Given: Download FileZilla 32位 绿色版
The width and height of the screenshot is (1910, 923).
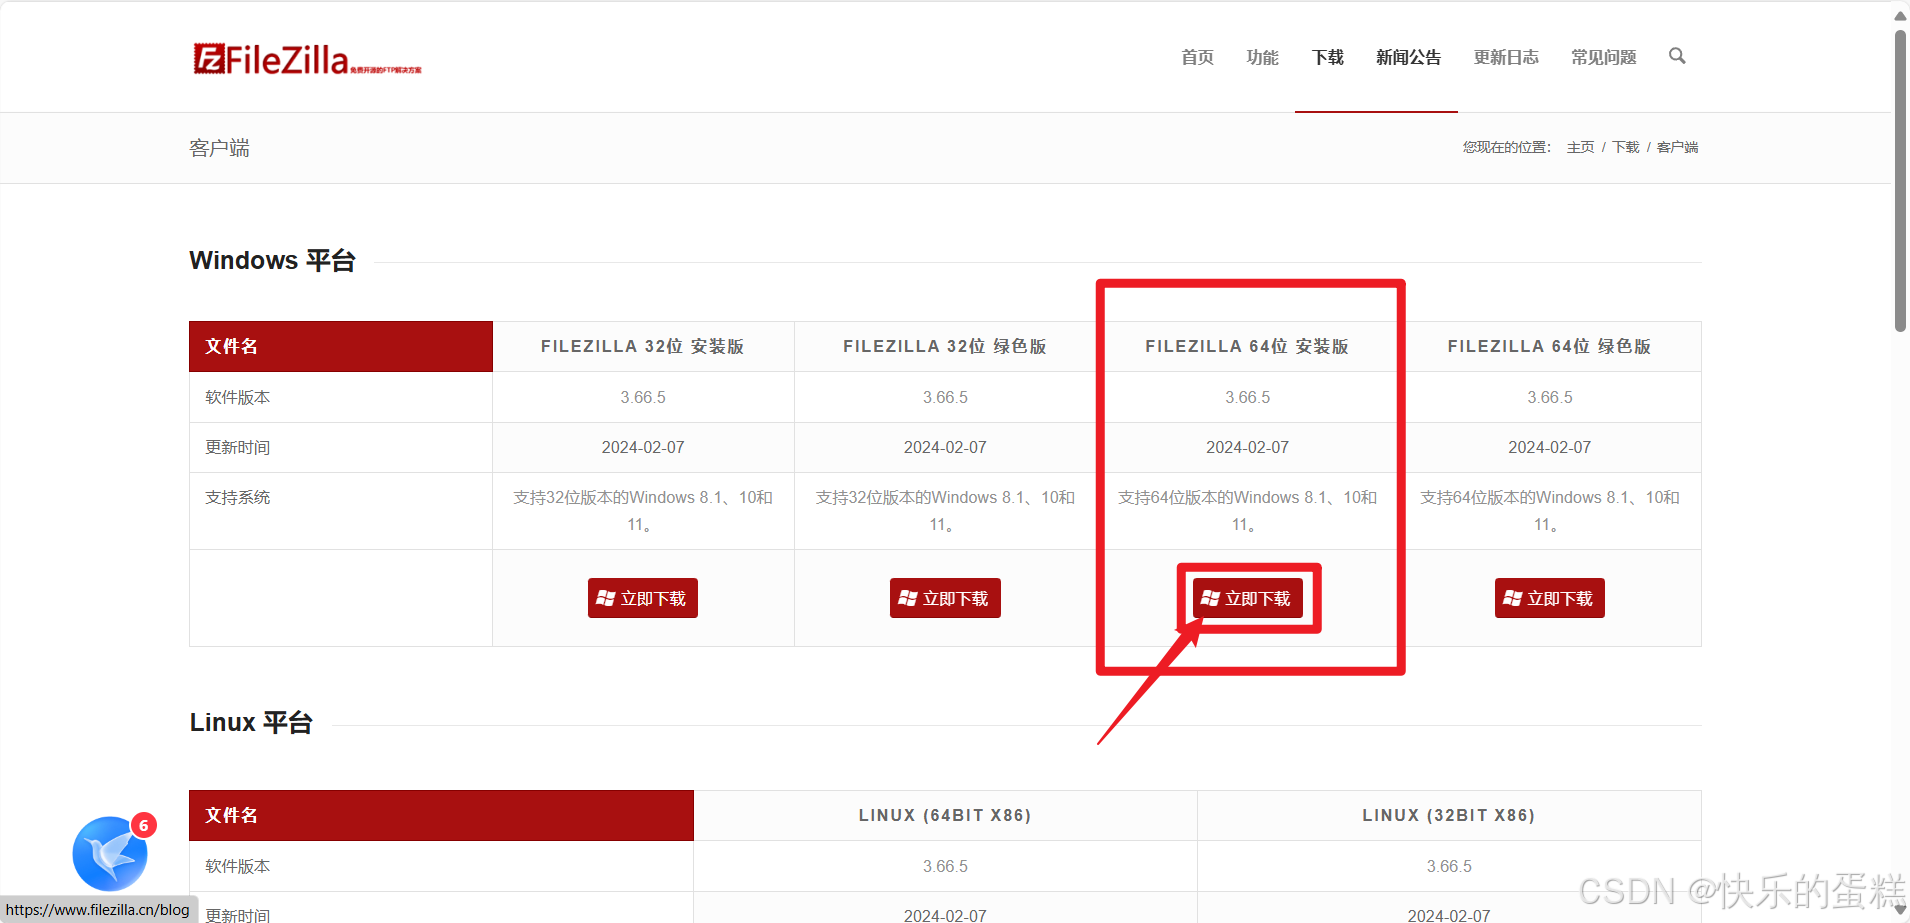Looking at the screenshot, I should (945, 598).
